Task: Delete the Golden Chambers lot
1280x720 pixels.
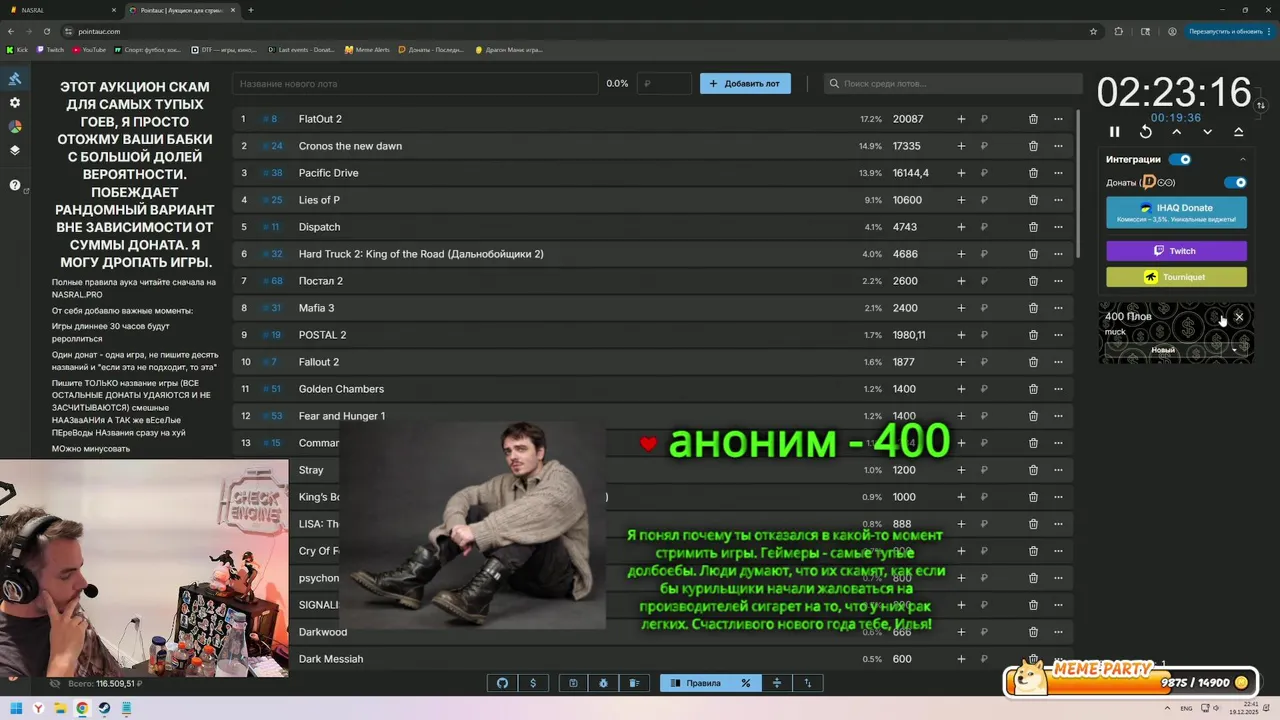Action: point(1033,389)
